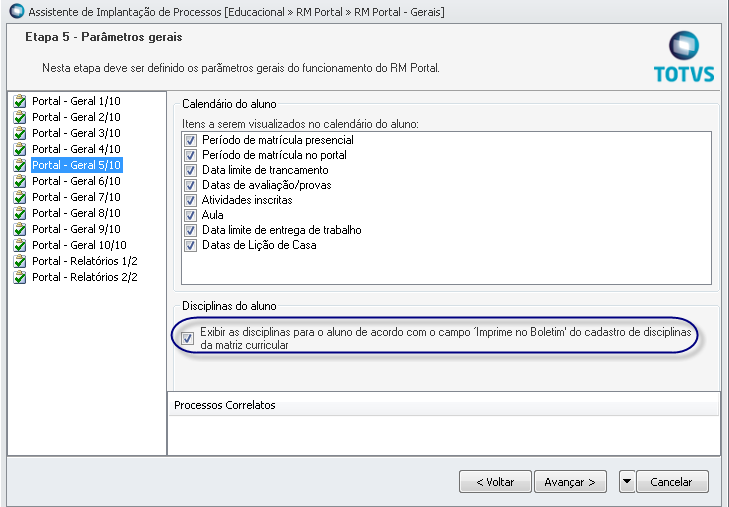Click the Etapa 5 - Parâmetros gerais heading
Image resolution: width=729 pixels, height=507 pixels.
point(104,37)
